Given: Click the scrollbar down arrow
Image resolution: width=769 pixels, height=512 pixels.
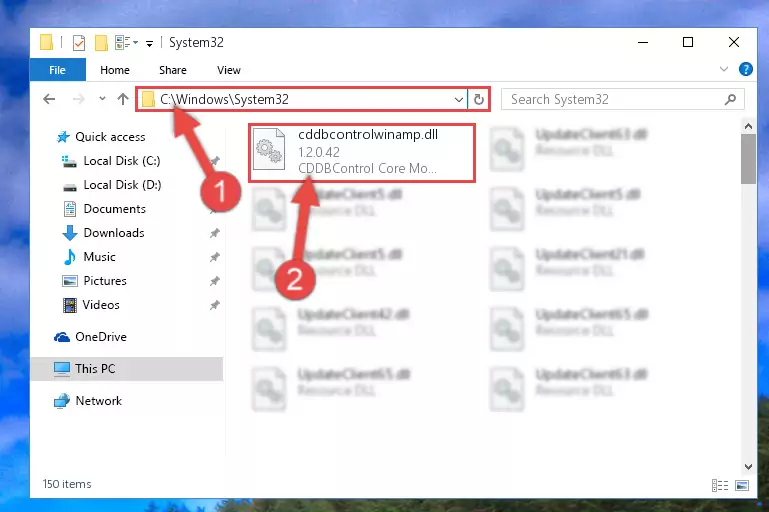Looking at the screenshot, I should (748, 467).
